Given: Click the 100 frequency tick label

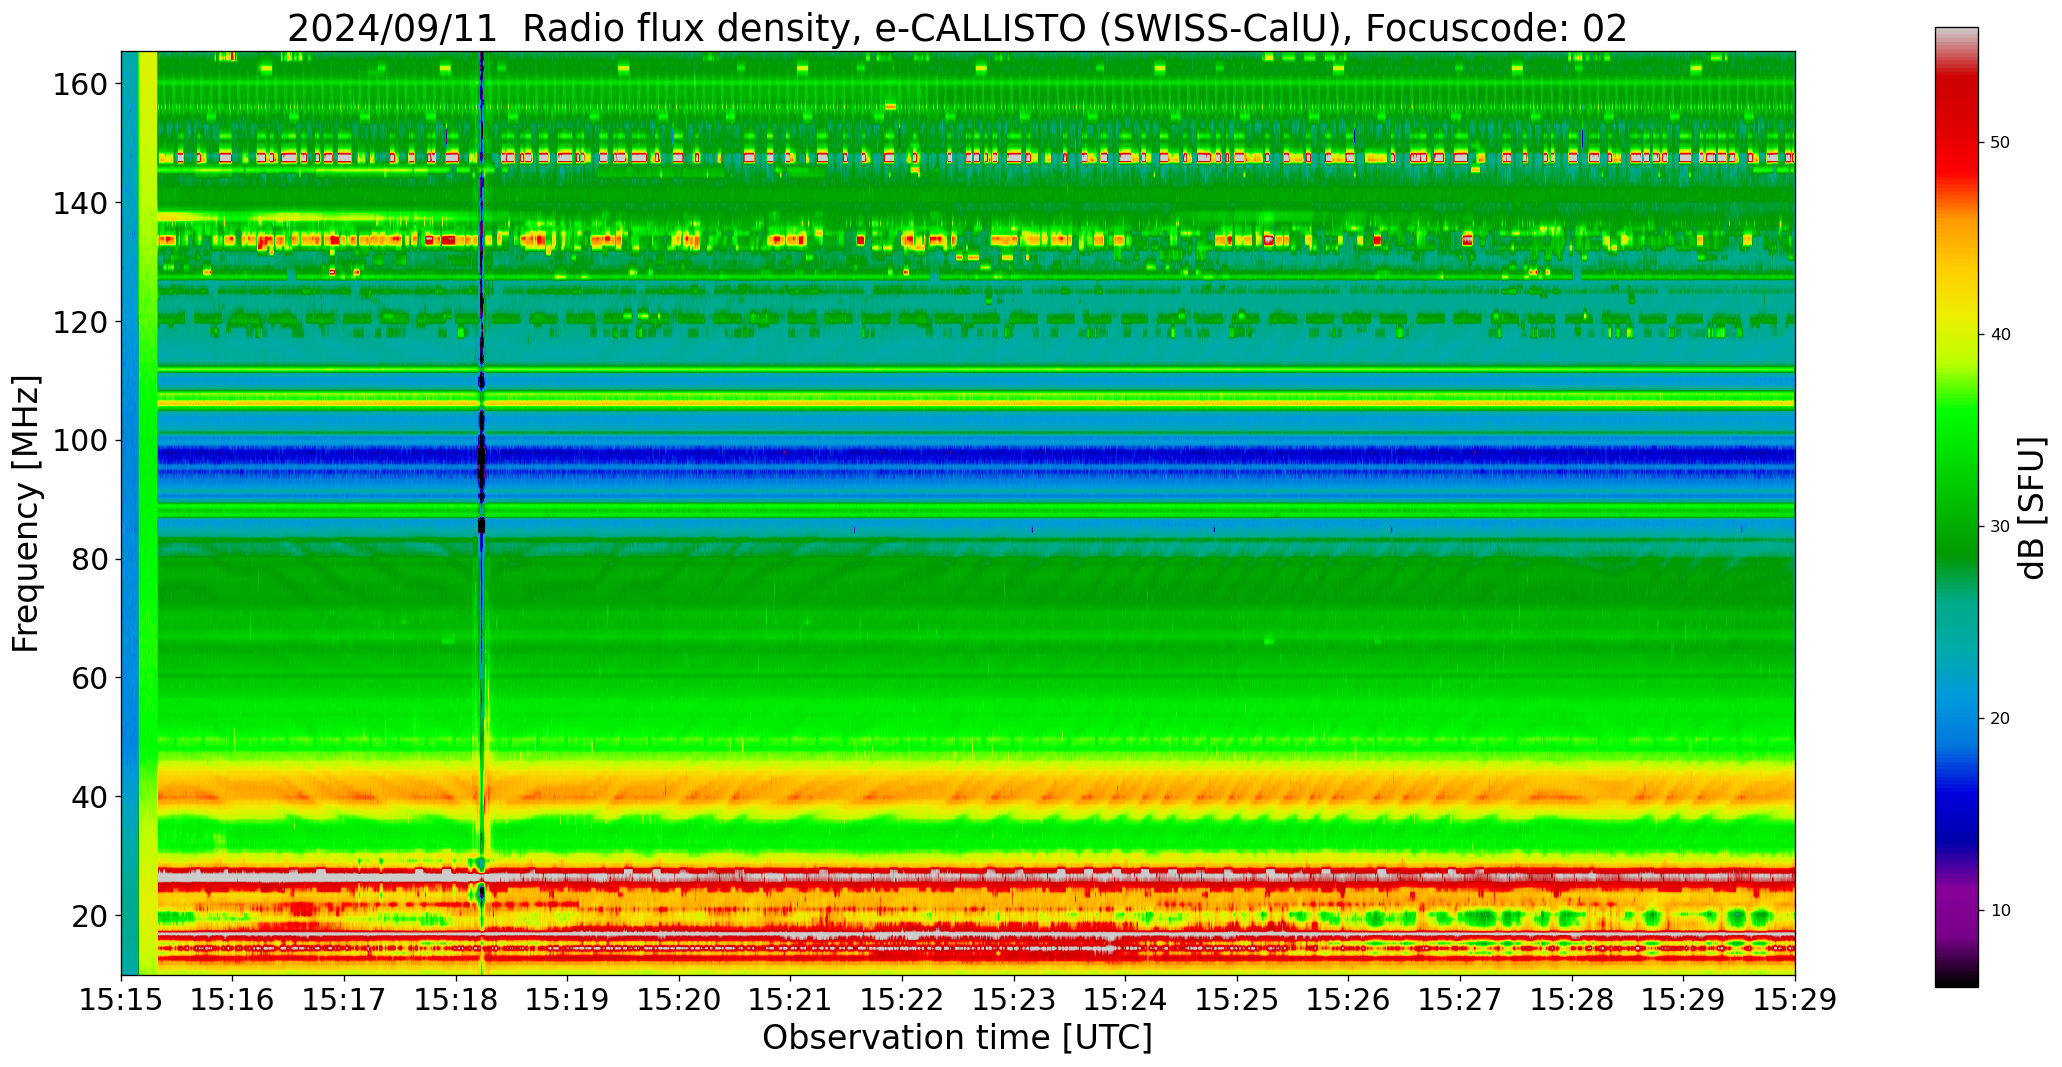Looking at the screenshot, I should [80, 440].
